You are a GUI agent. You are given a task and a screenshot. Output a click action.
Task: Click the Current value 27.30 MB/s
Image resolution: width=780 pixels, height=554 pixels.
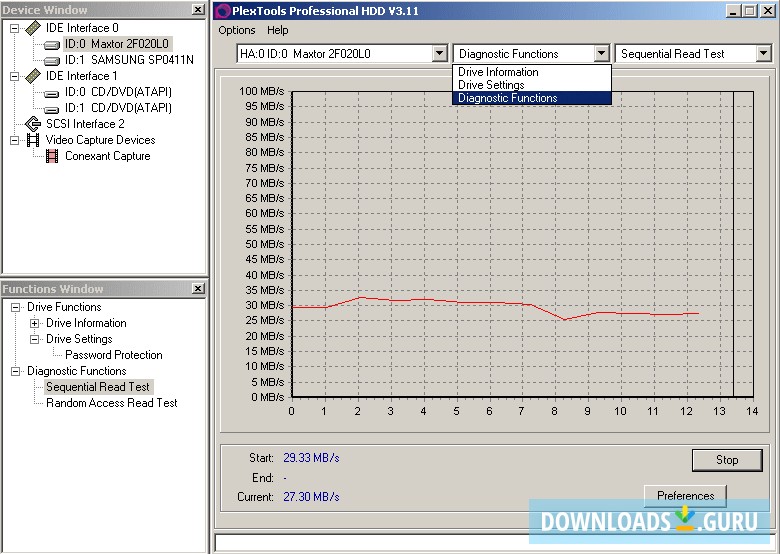point(311,497)
